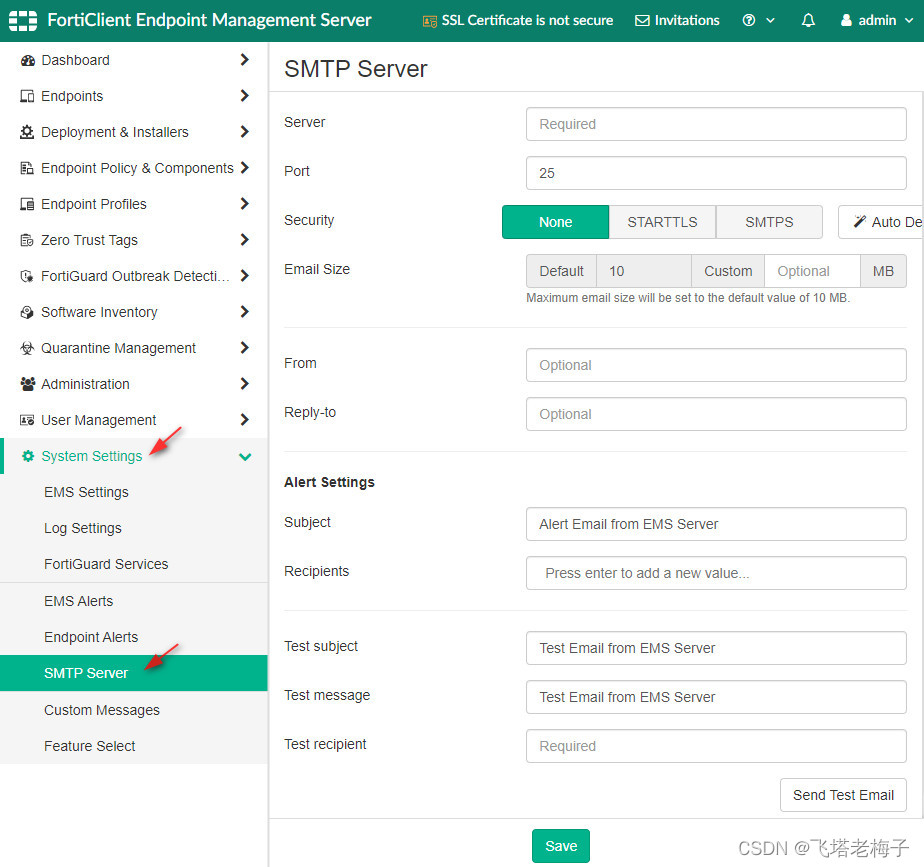Open Custom Messages submenu item
This screenshot has height=867, width=924.
(101, 710)
